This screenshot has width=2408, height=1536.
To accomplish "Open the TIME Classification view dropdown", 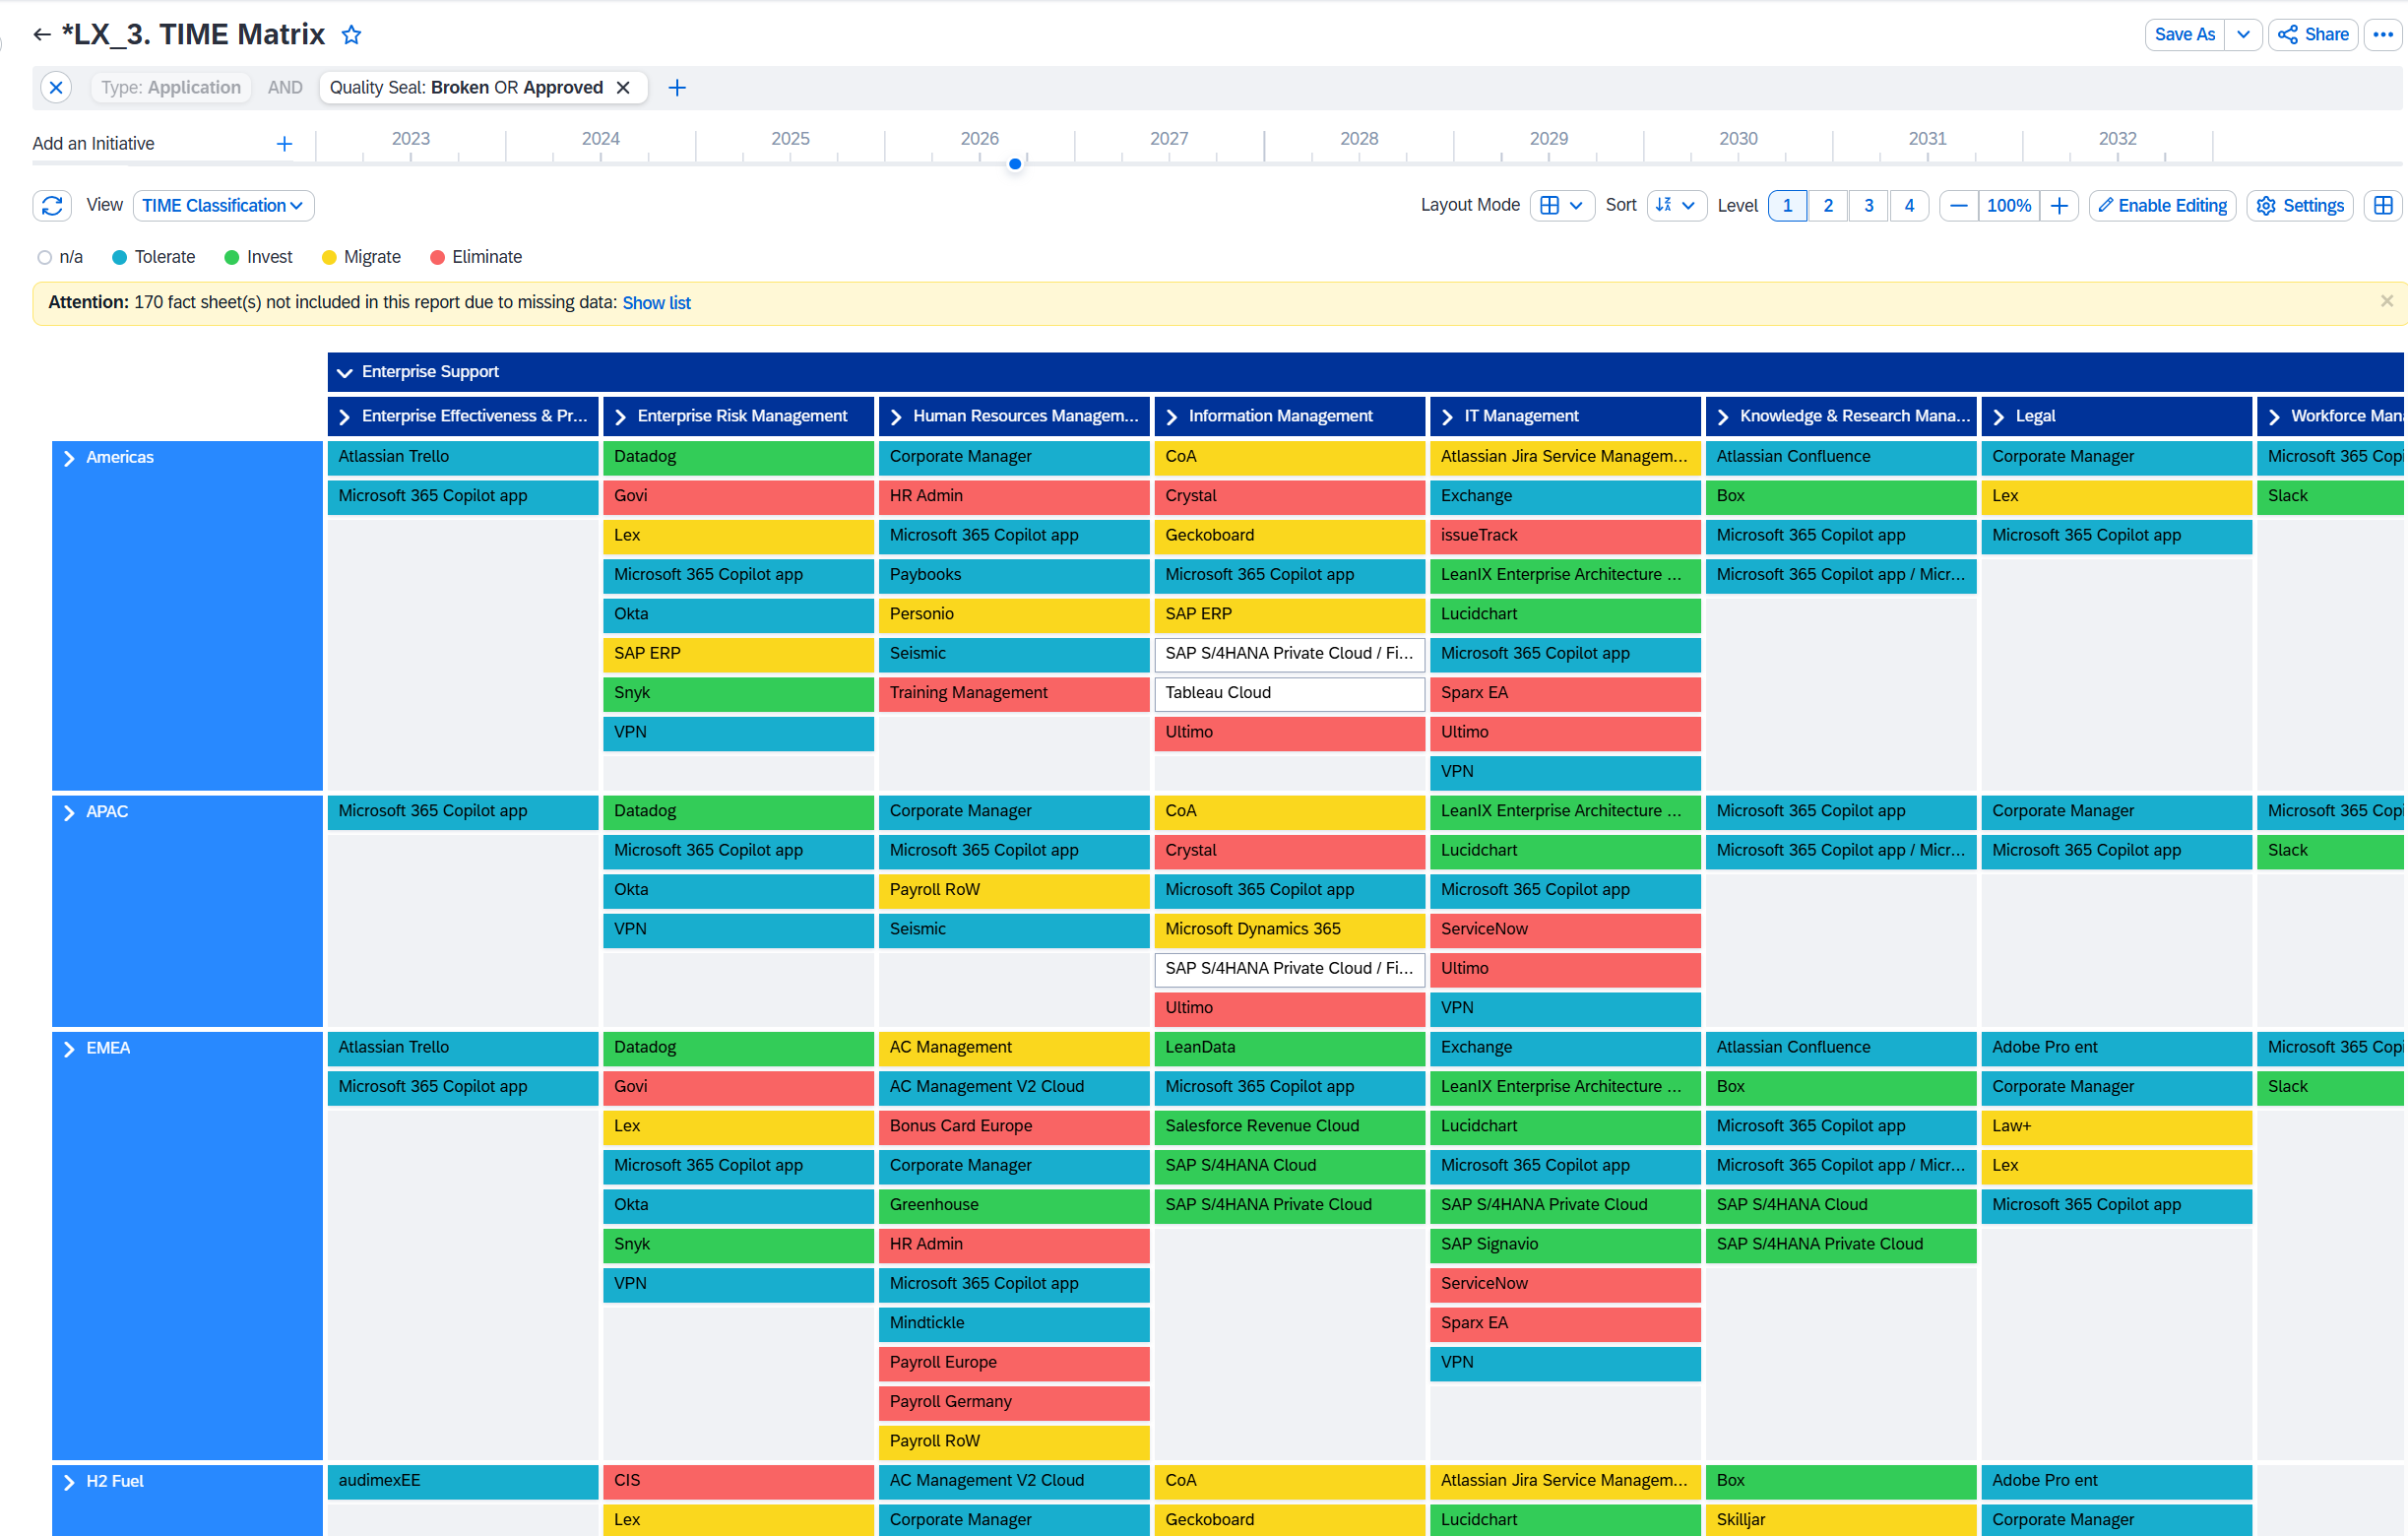I will [x=223, y=205].
